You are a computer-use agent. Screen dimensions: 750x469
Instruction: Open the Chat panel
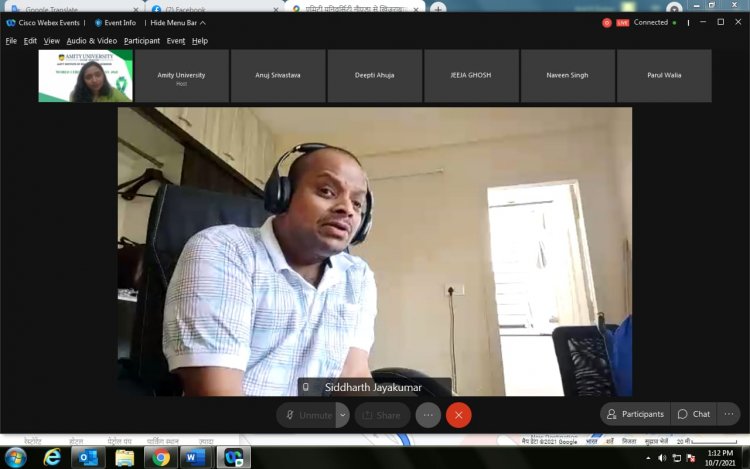[694, 414]
